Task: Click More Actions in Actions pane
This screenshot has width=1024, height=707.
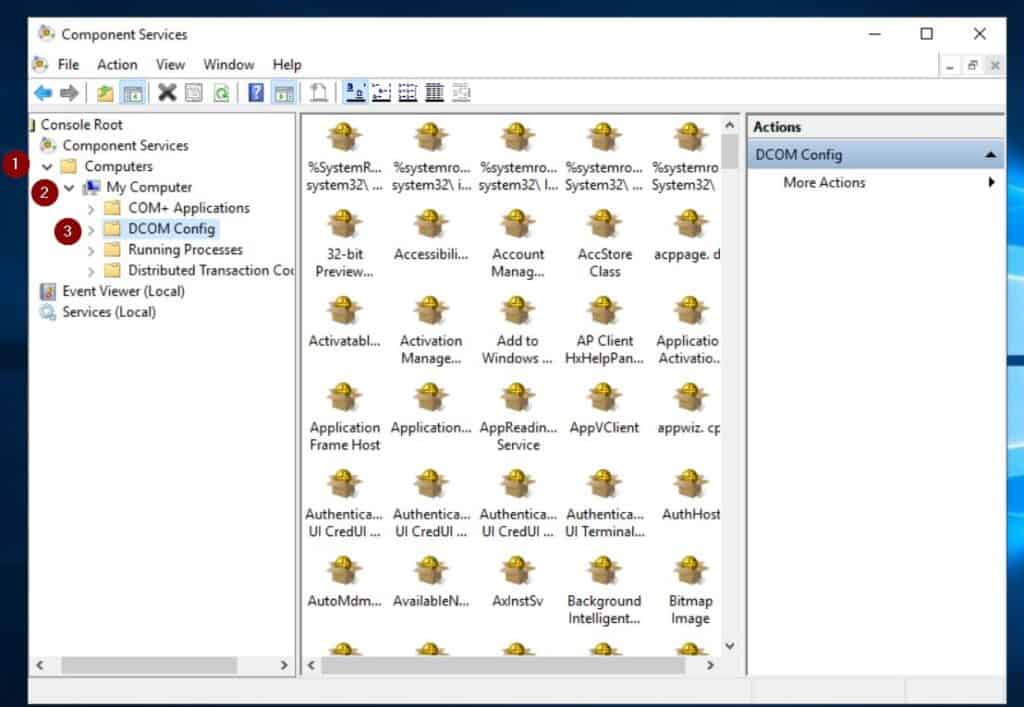Action: coord(824,183)
